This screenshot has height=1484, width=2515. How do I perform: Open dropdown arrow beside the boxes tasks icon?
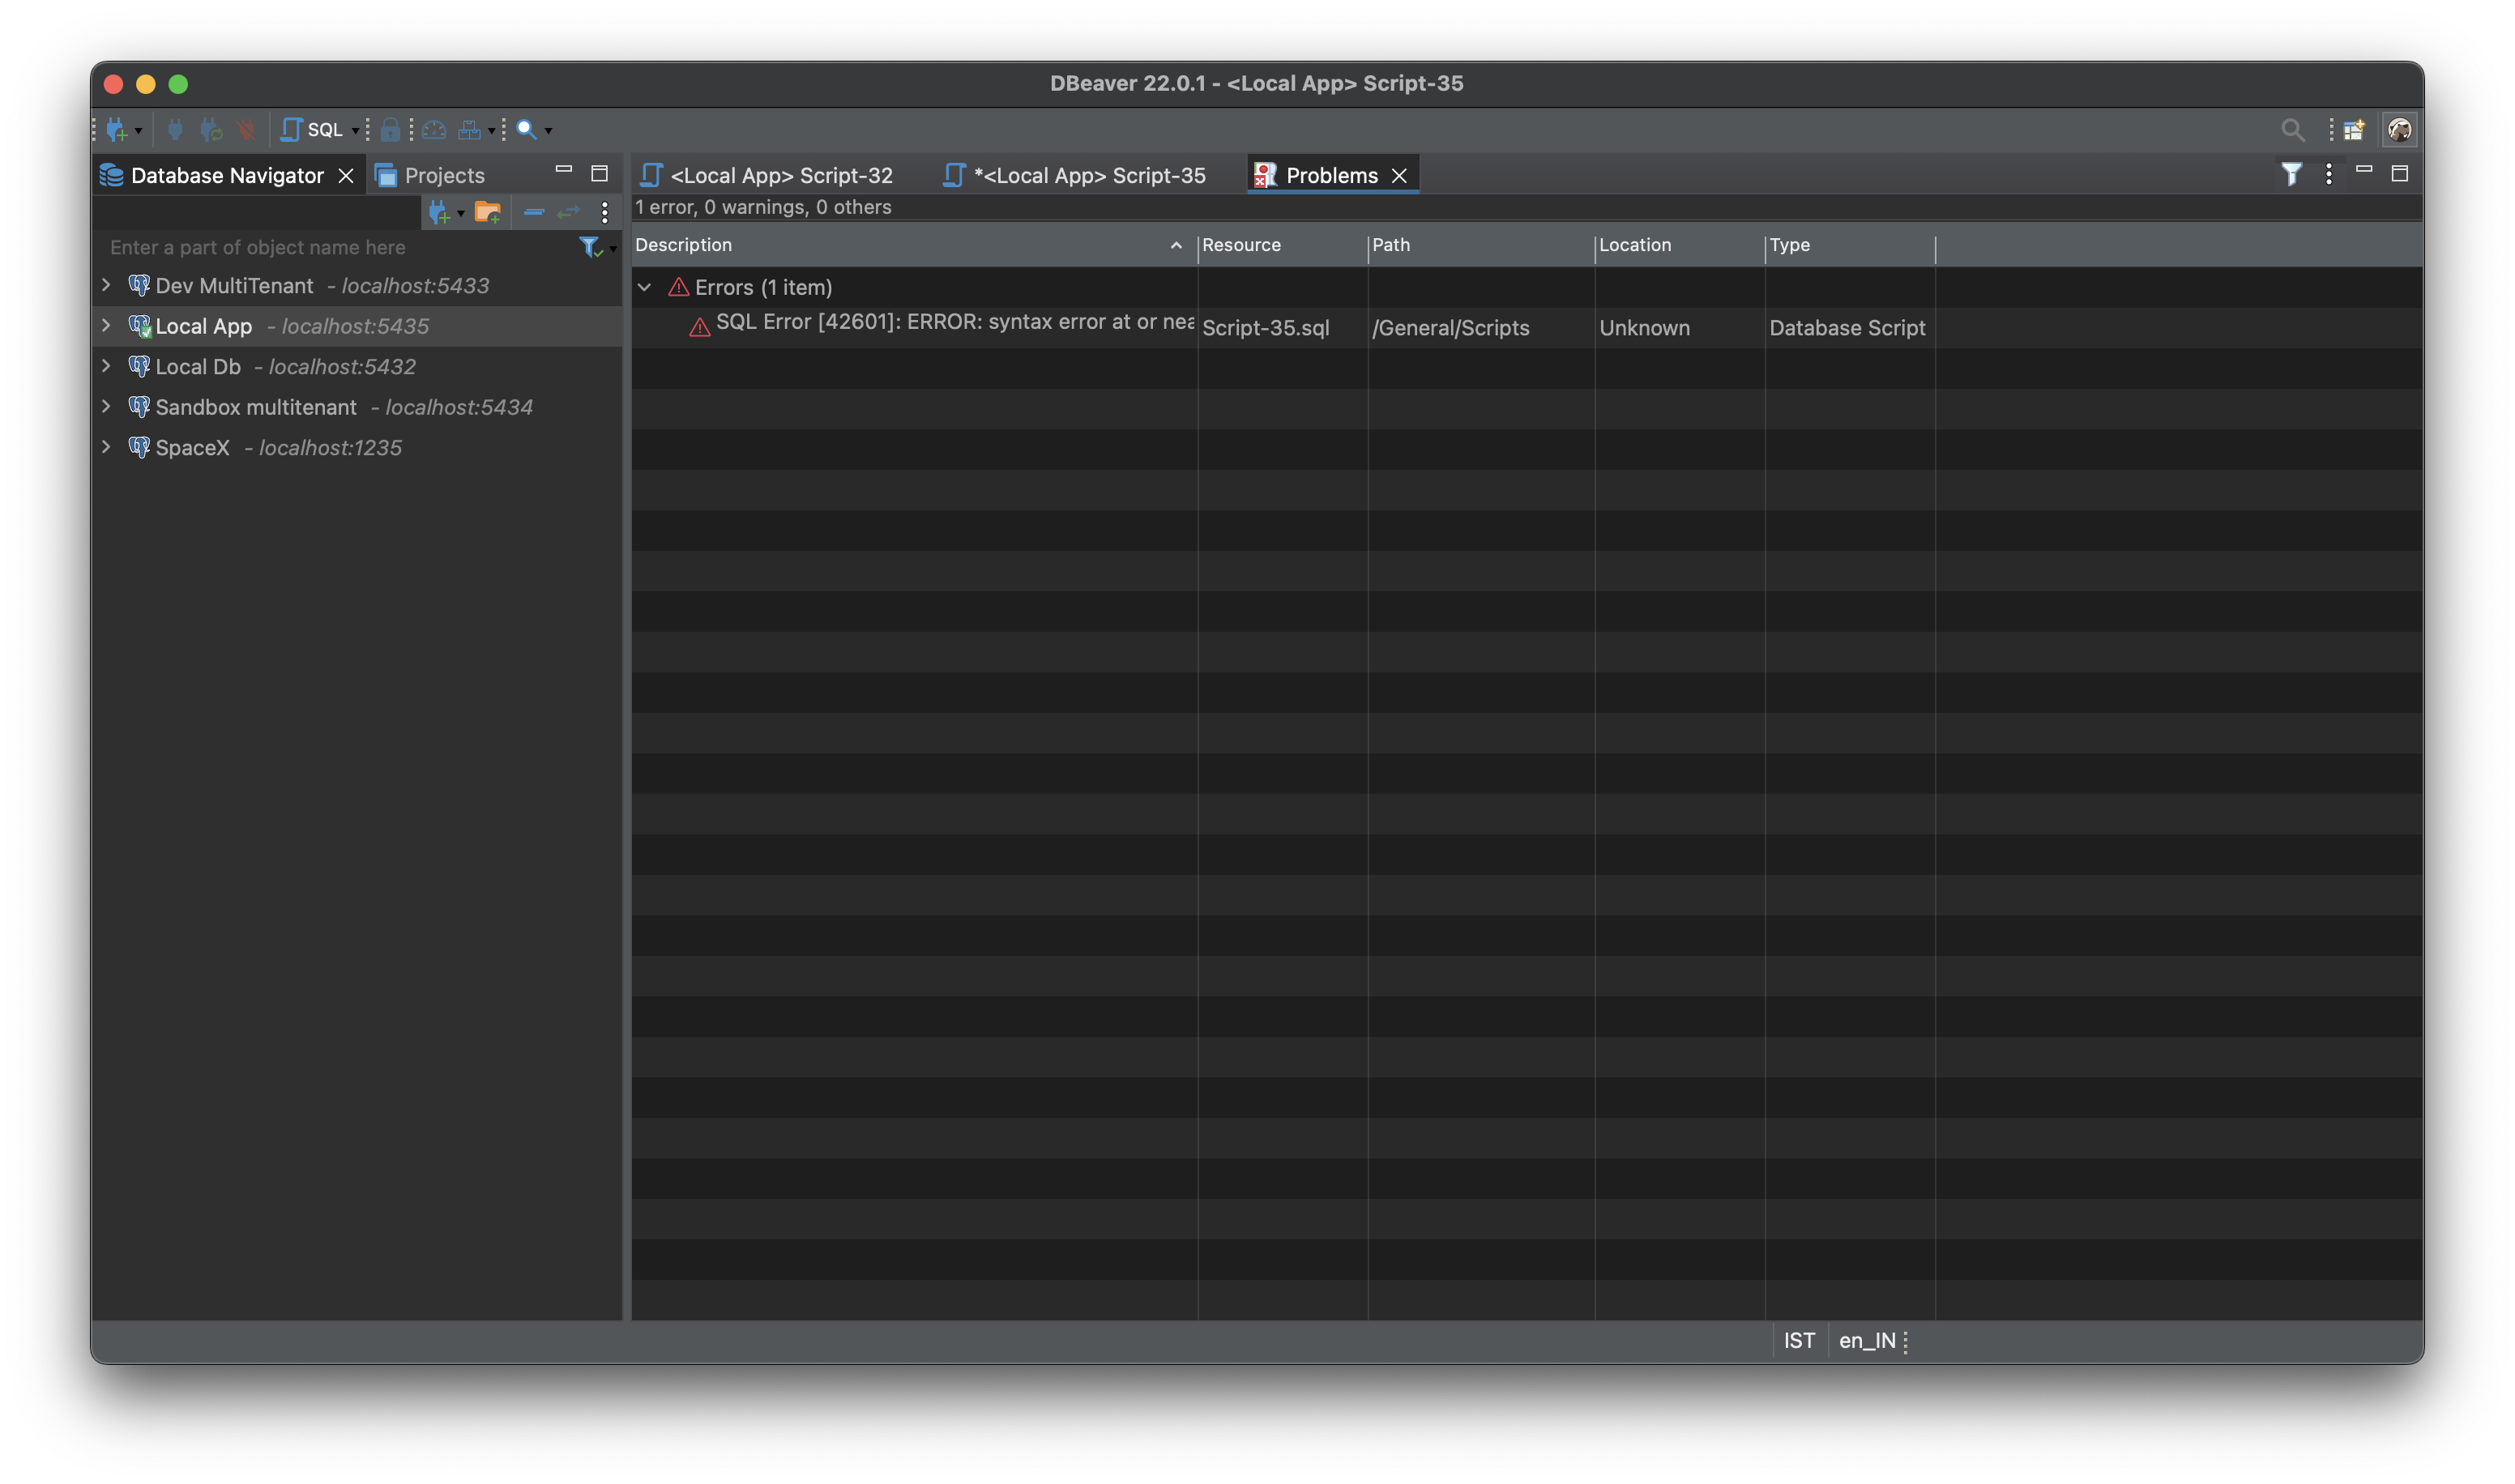point(491,131)
